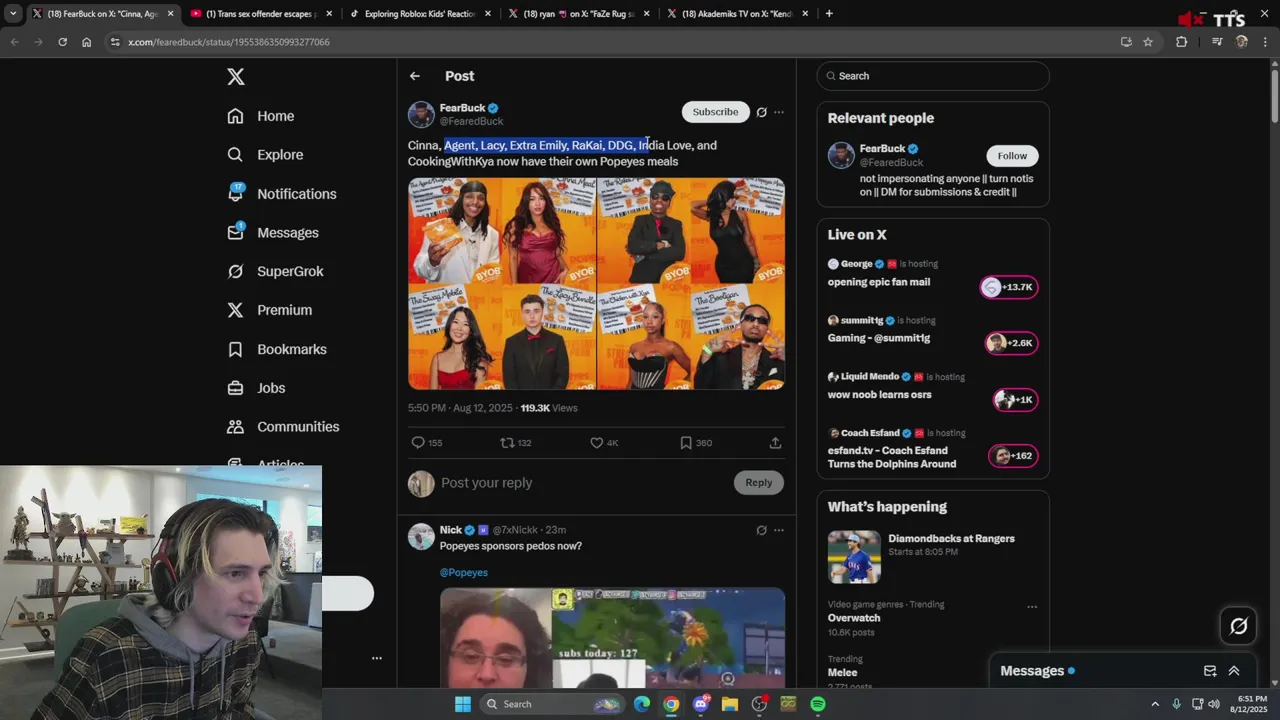Open Microsoft Edge from the taskbar

tap(642, 704)
